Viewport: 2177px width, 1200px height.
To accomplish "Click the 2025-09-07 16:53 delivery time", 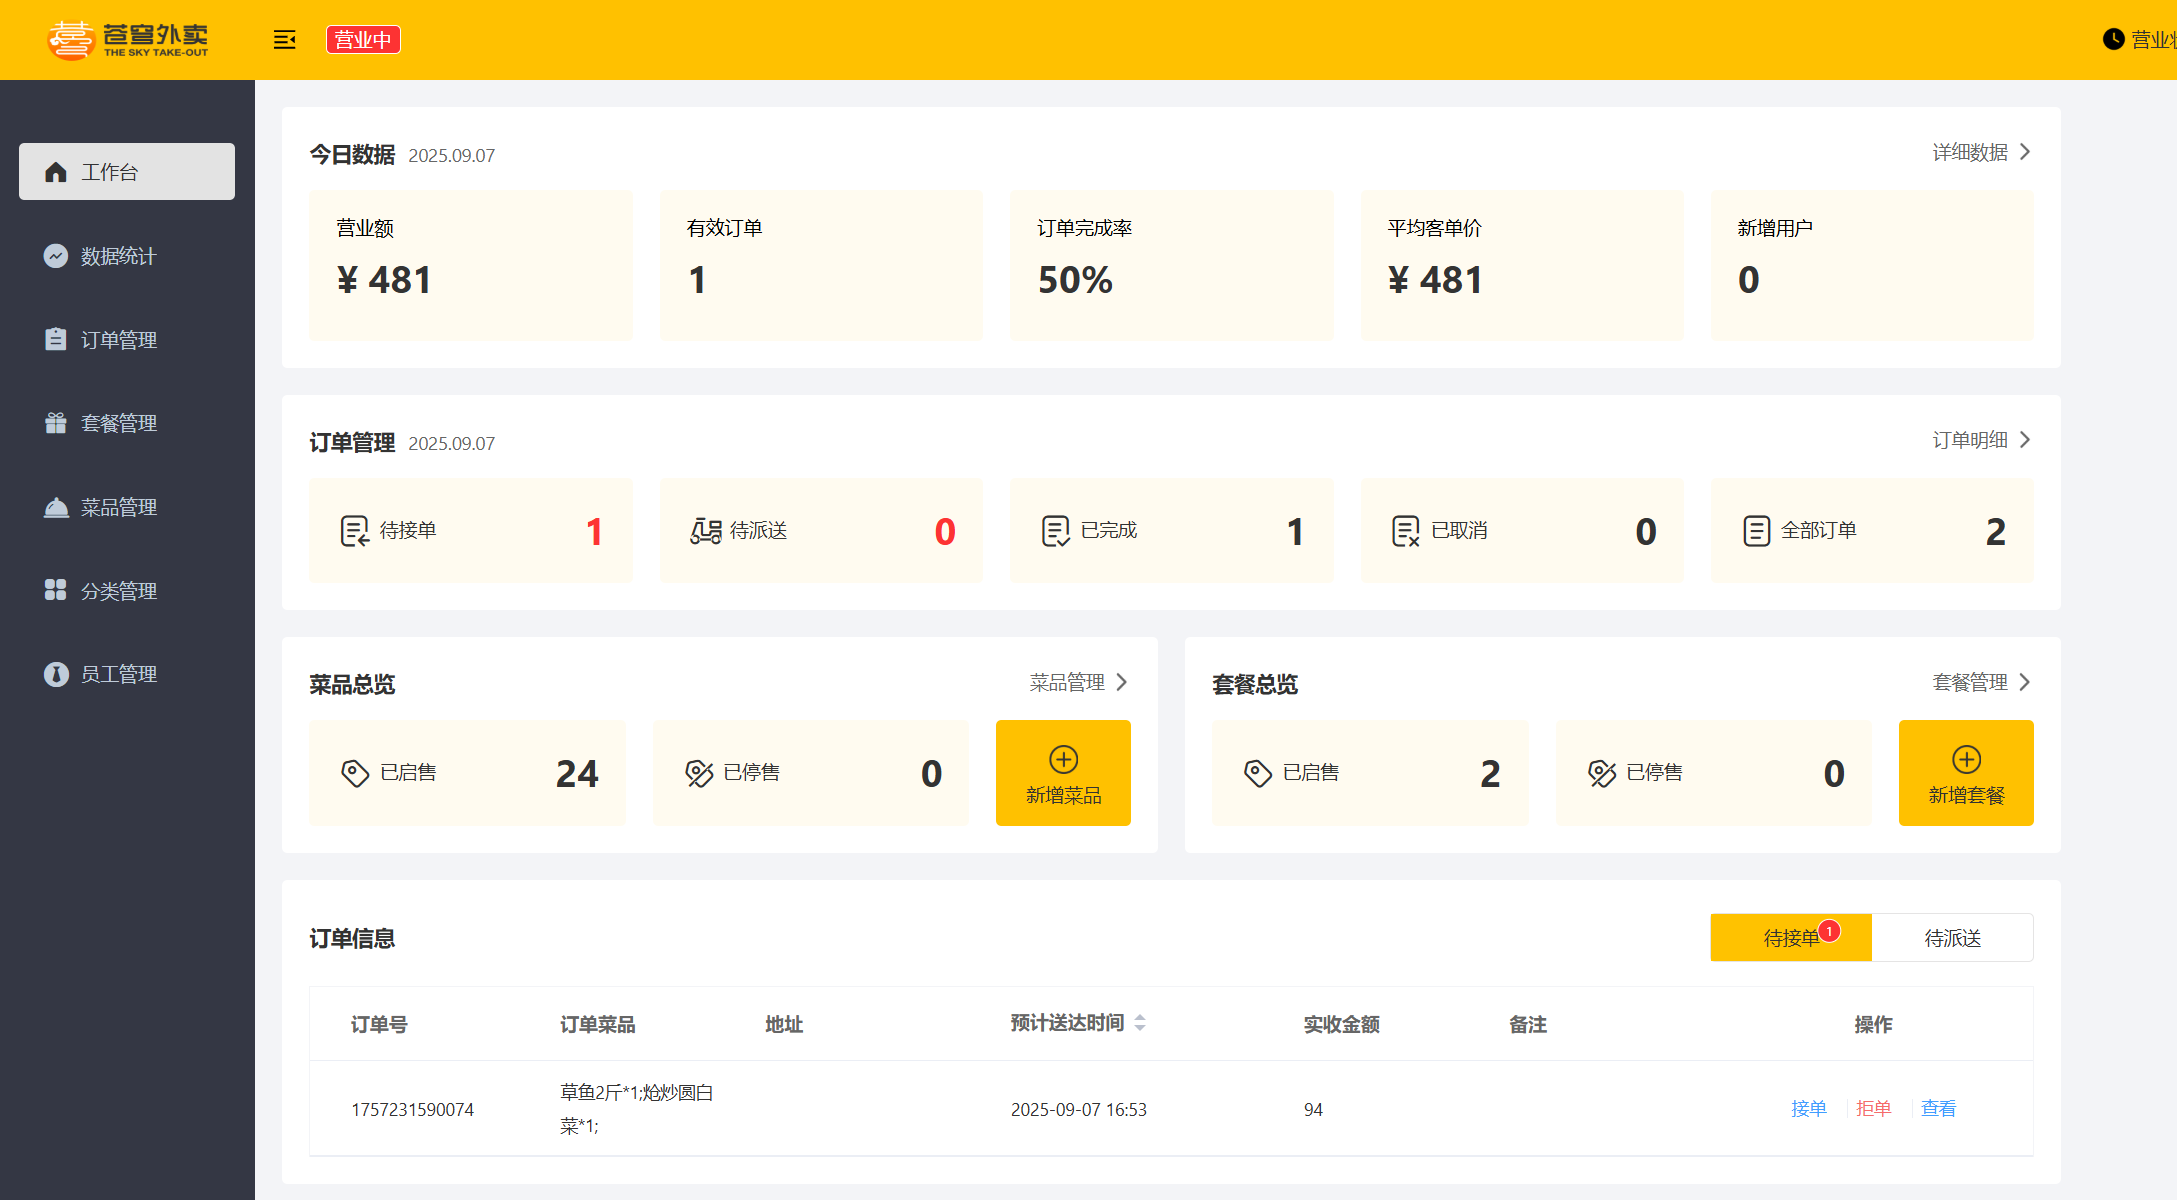I will (1079, 1109).
